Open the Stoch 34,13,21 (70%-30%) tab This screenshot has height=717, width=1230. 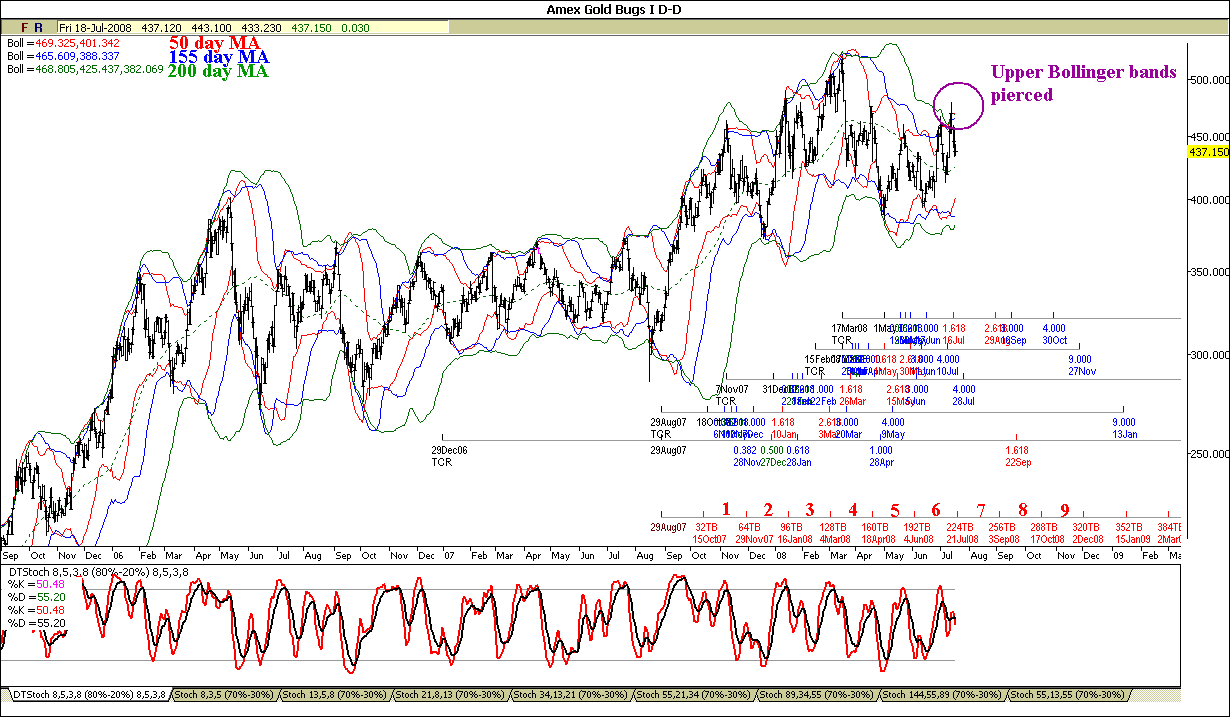[x=571, y=693]
